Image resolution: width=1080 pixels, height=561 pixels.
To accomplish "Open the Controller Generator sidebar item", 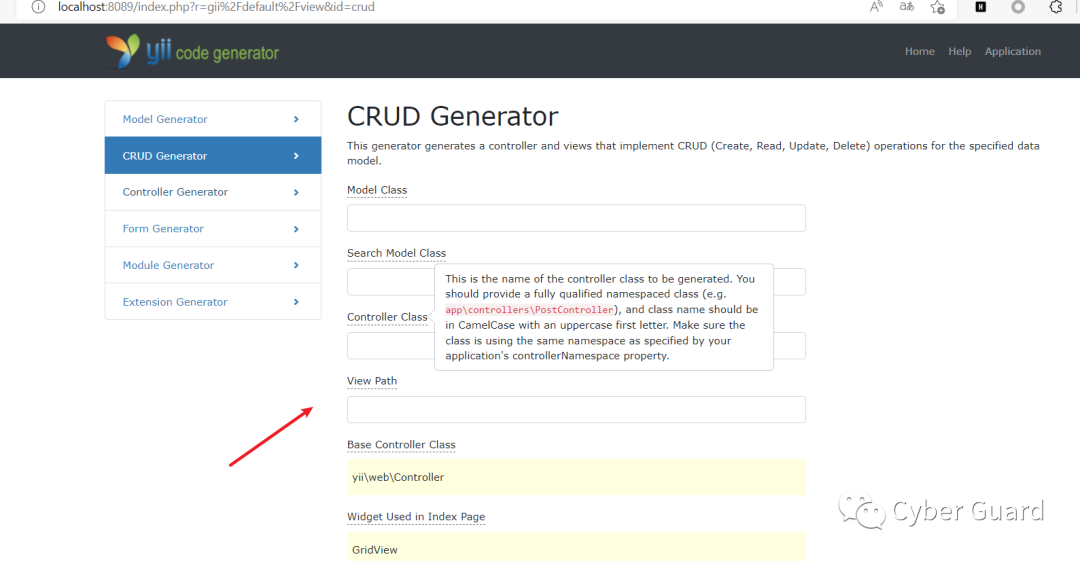I will [x=213, y=192].
